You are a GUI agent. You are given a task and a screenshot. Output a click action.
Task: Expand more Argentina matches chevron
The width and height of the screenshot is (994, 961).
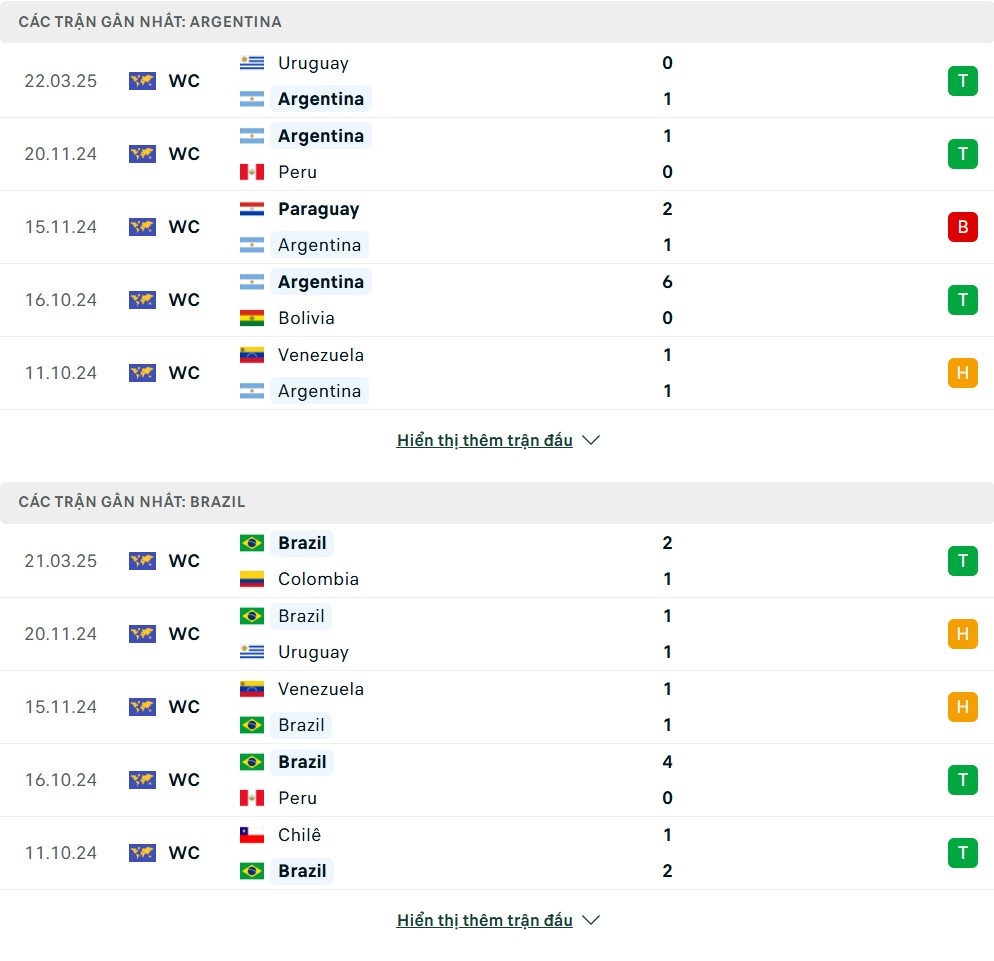tap(590, 440)
